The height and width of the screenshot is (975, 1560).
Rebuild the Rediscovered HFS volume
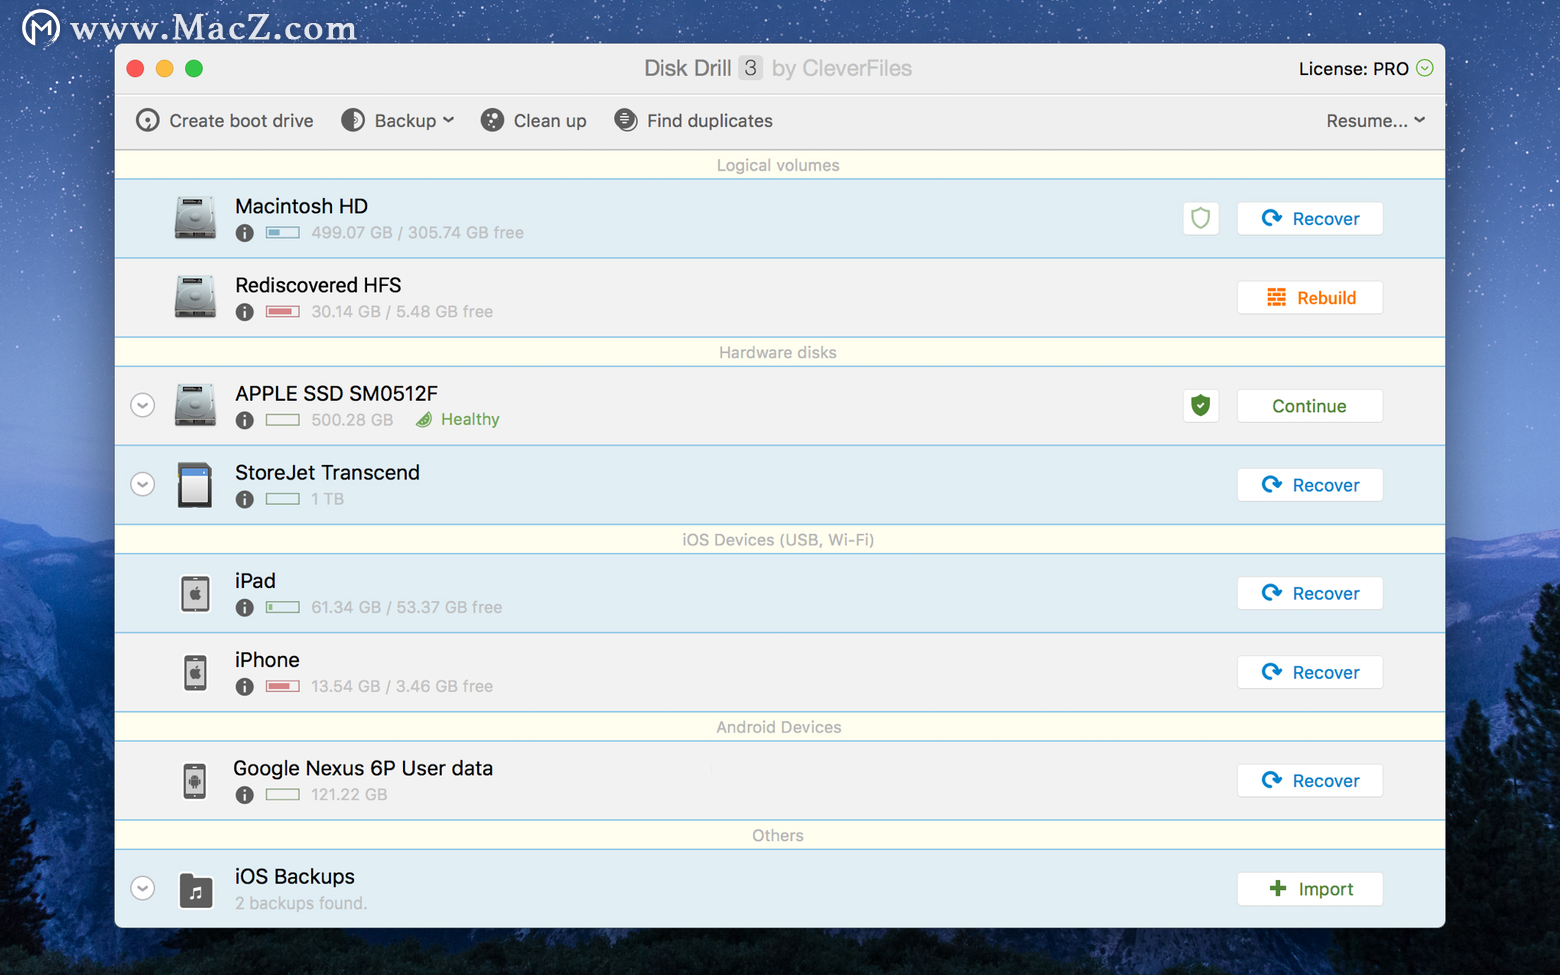click(x=1310, y=298)
